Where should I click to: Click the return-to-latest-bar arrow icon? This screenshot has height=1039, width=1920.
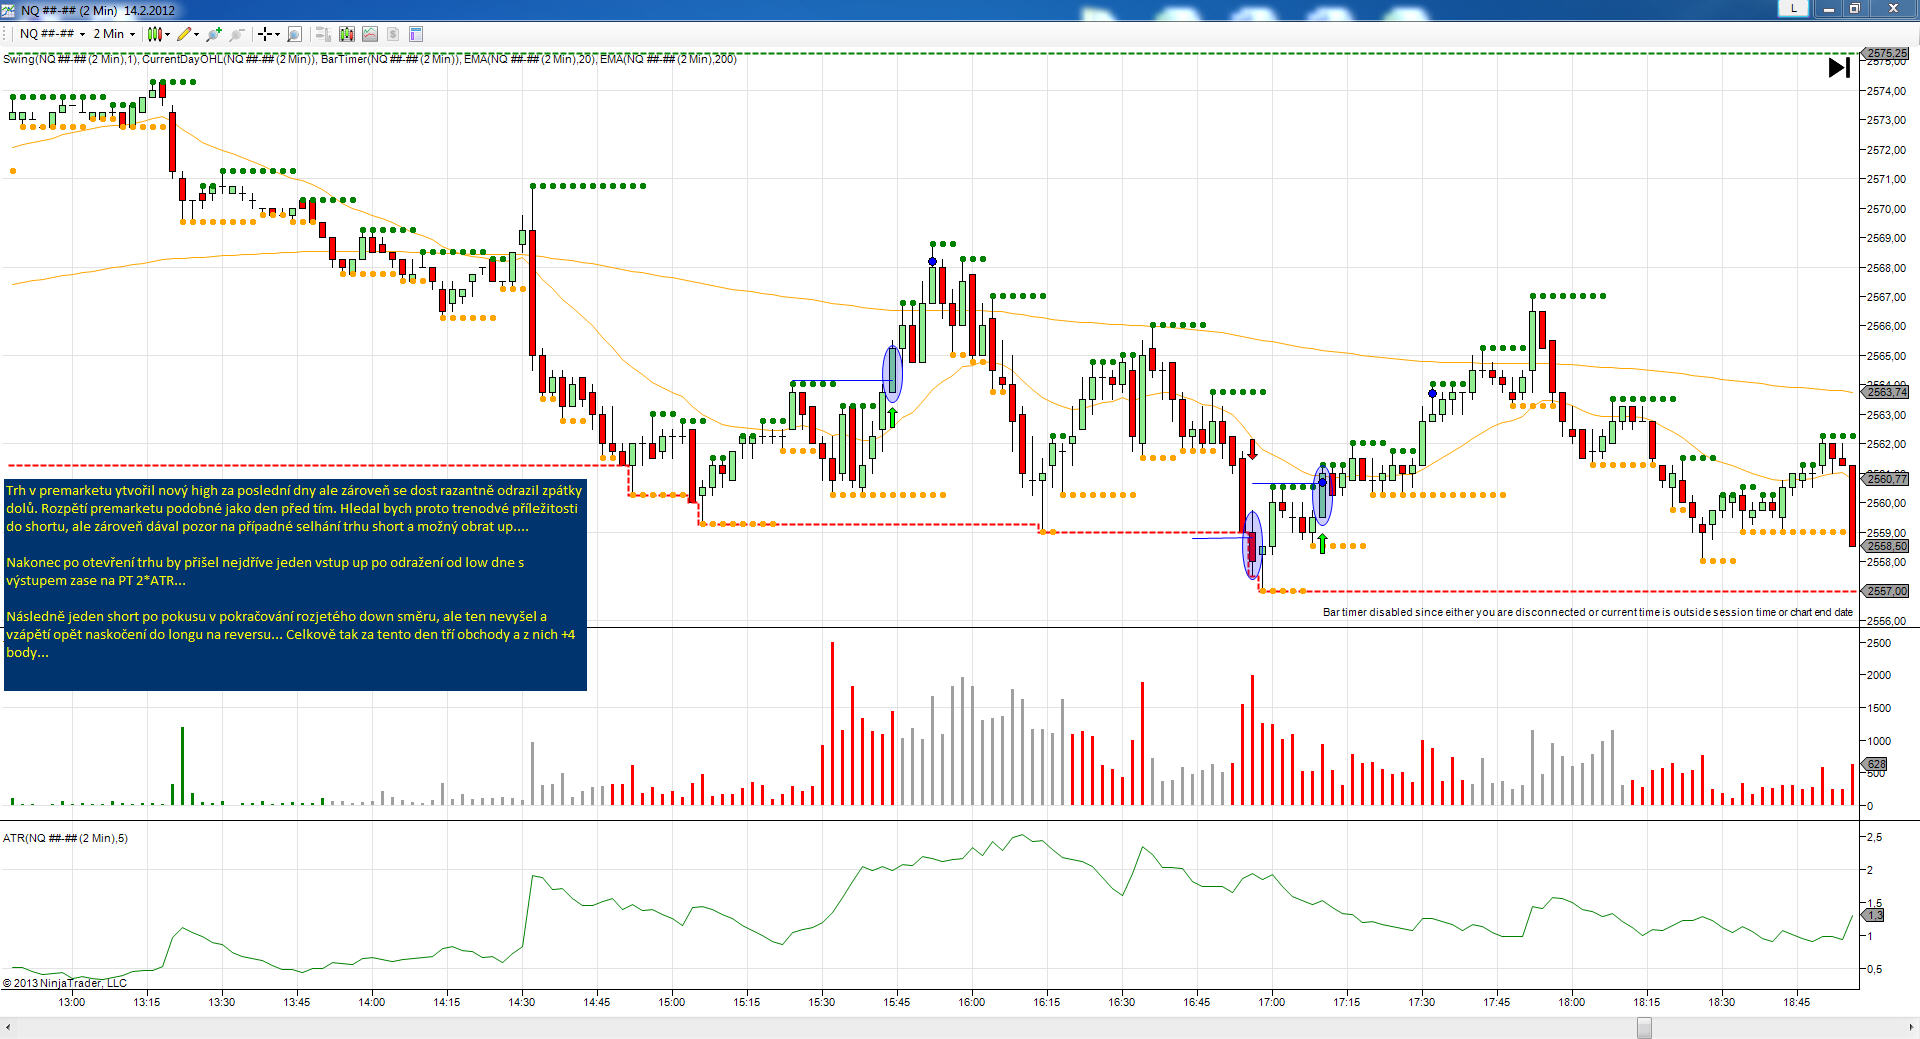[x=1838, y=68]
